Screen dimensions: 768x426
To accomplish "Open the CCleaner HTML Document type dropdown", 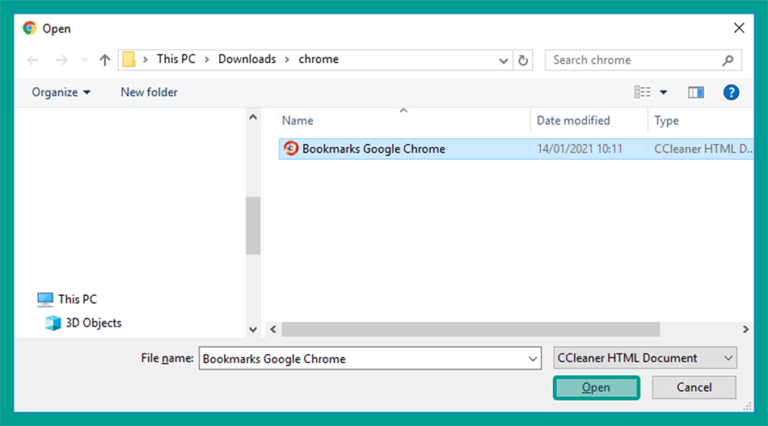I will (645, 358).
